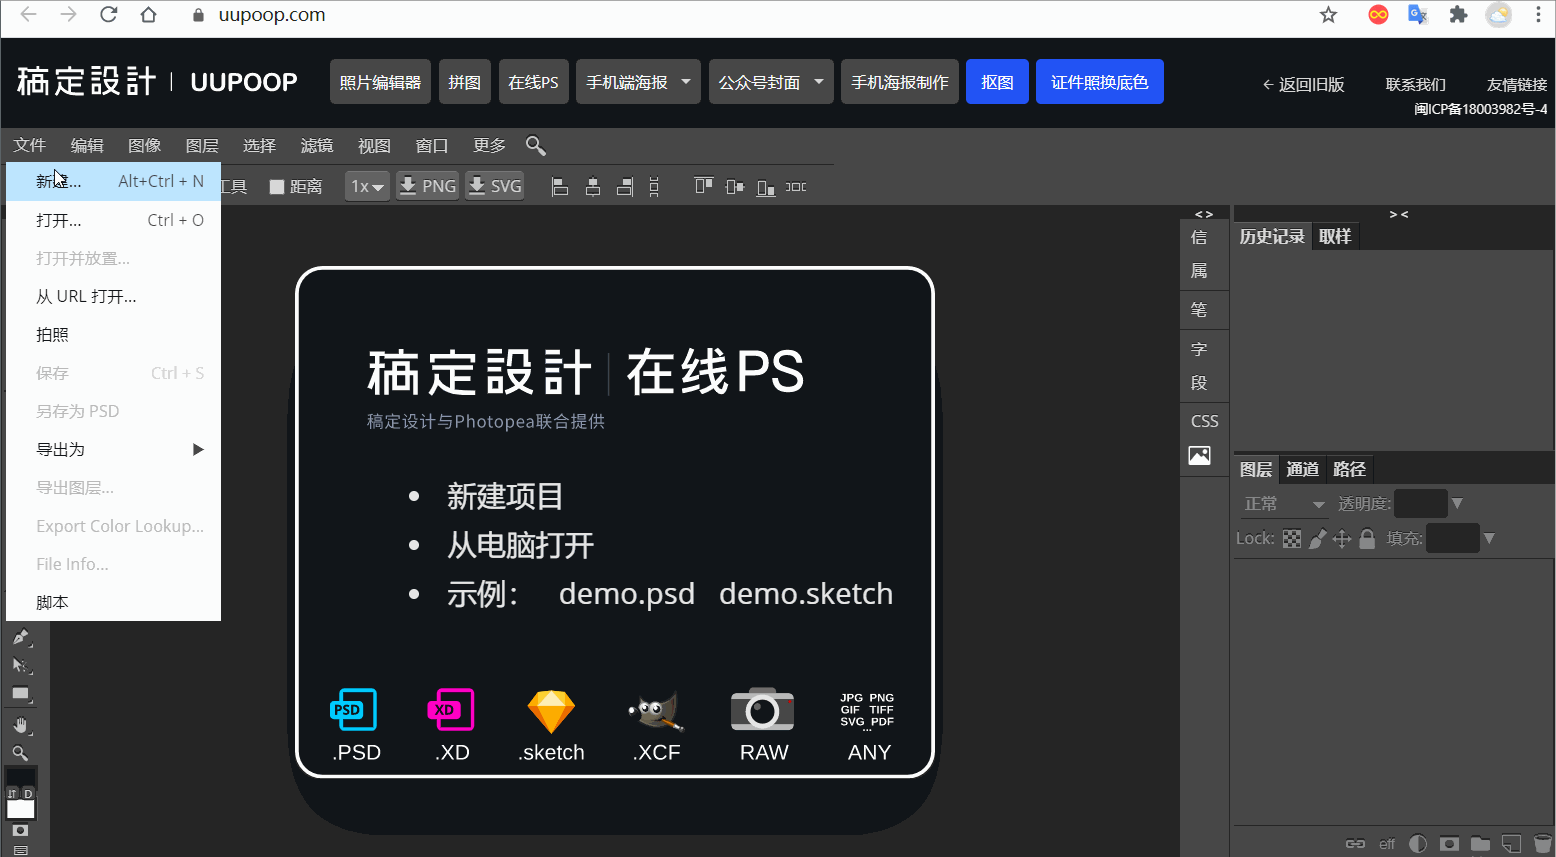Viewport: 1556px width, 857px height.
Task: Click the white background color swatch
Action: 21,809
